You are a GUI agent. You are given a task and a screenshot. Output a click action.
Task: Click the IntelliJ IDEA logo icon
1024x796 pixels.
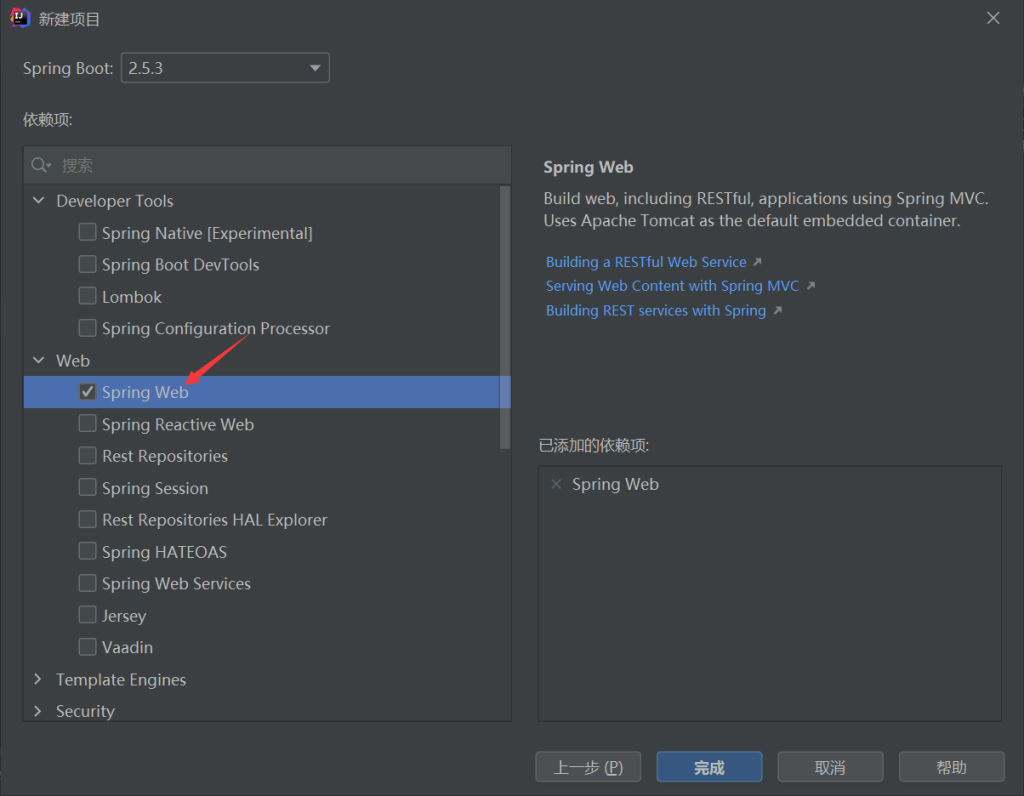[x=20, y=19]
